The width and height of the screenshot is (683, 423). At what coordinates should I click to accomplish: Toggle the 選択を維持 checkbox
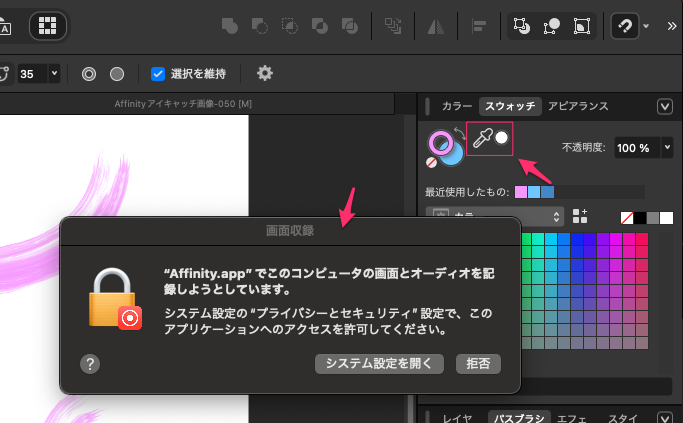[x=157, y=73]
